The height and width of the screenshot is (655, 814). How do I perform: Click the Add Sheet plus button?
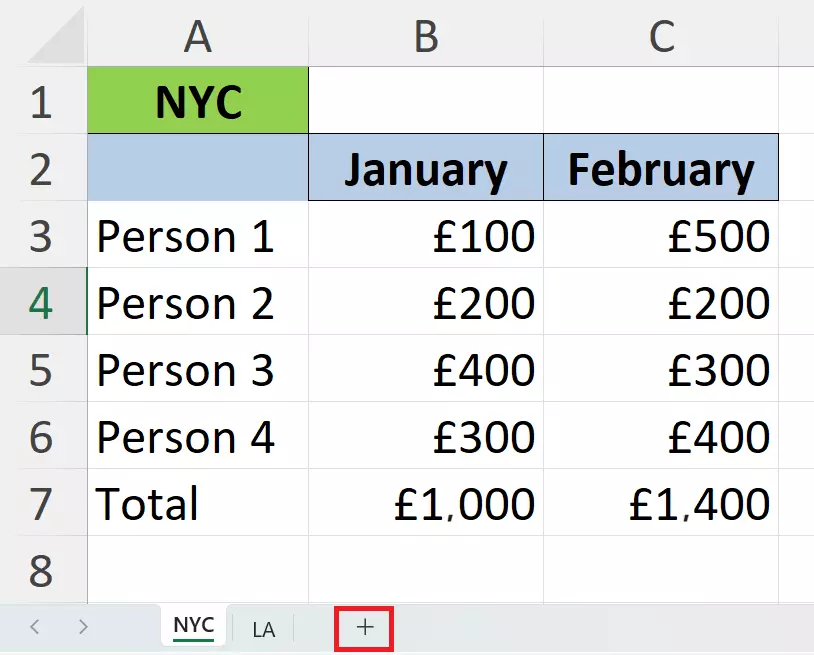coord(363,628)
